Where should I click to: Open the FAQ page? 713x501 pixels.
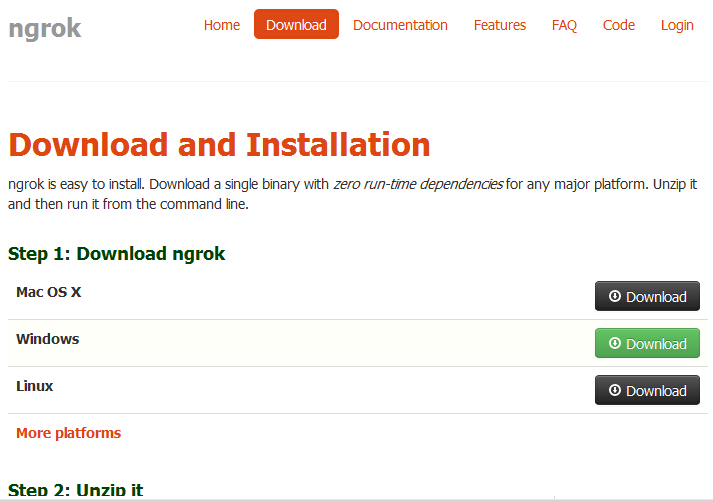click(564, 25)
